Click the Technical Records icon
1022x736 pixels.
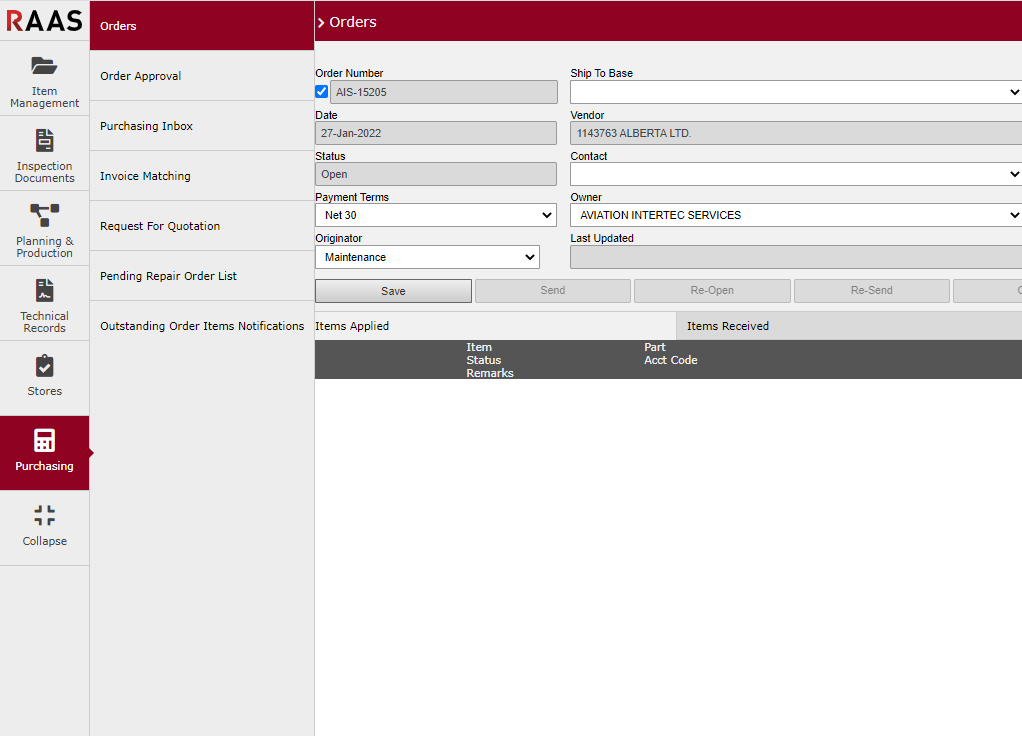click(44, 291)
